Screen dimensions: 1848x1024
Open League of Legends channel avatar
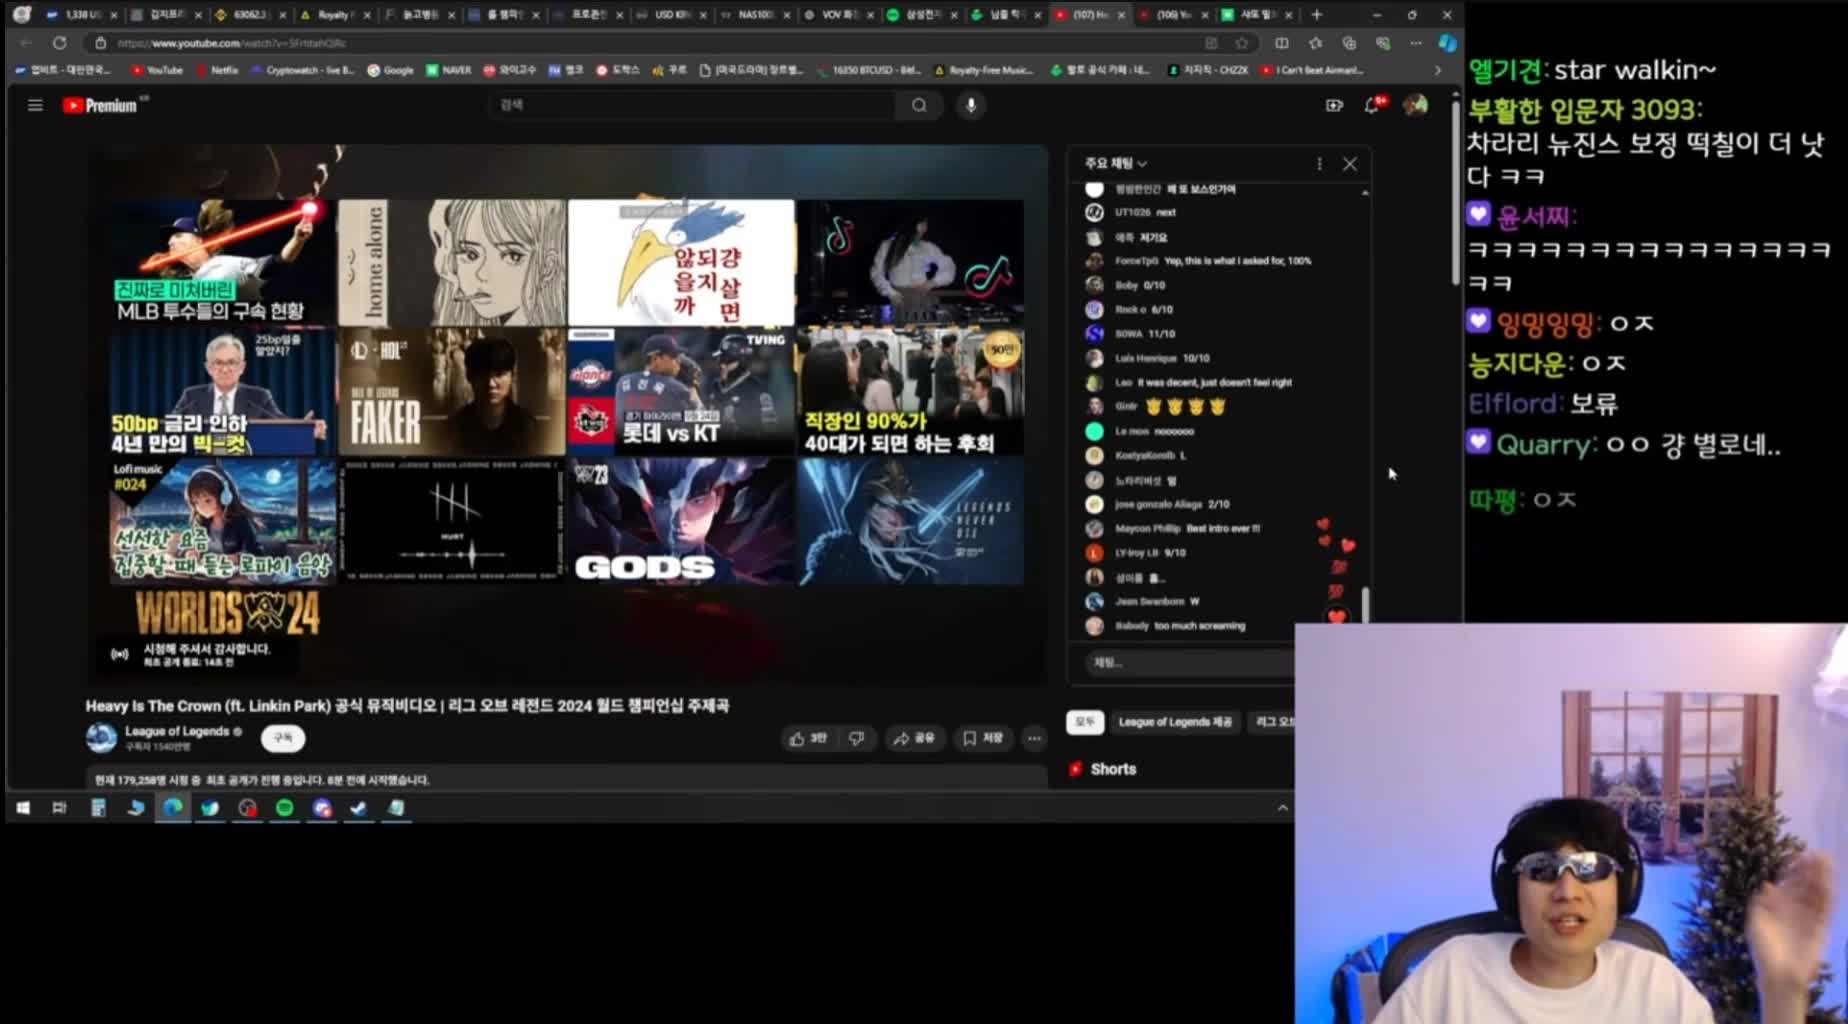[x=101, y=738]
